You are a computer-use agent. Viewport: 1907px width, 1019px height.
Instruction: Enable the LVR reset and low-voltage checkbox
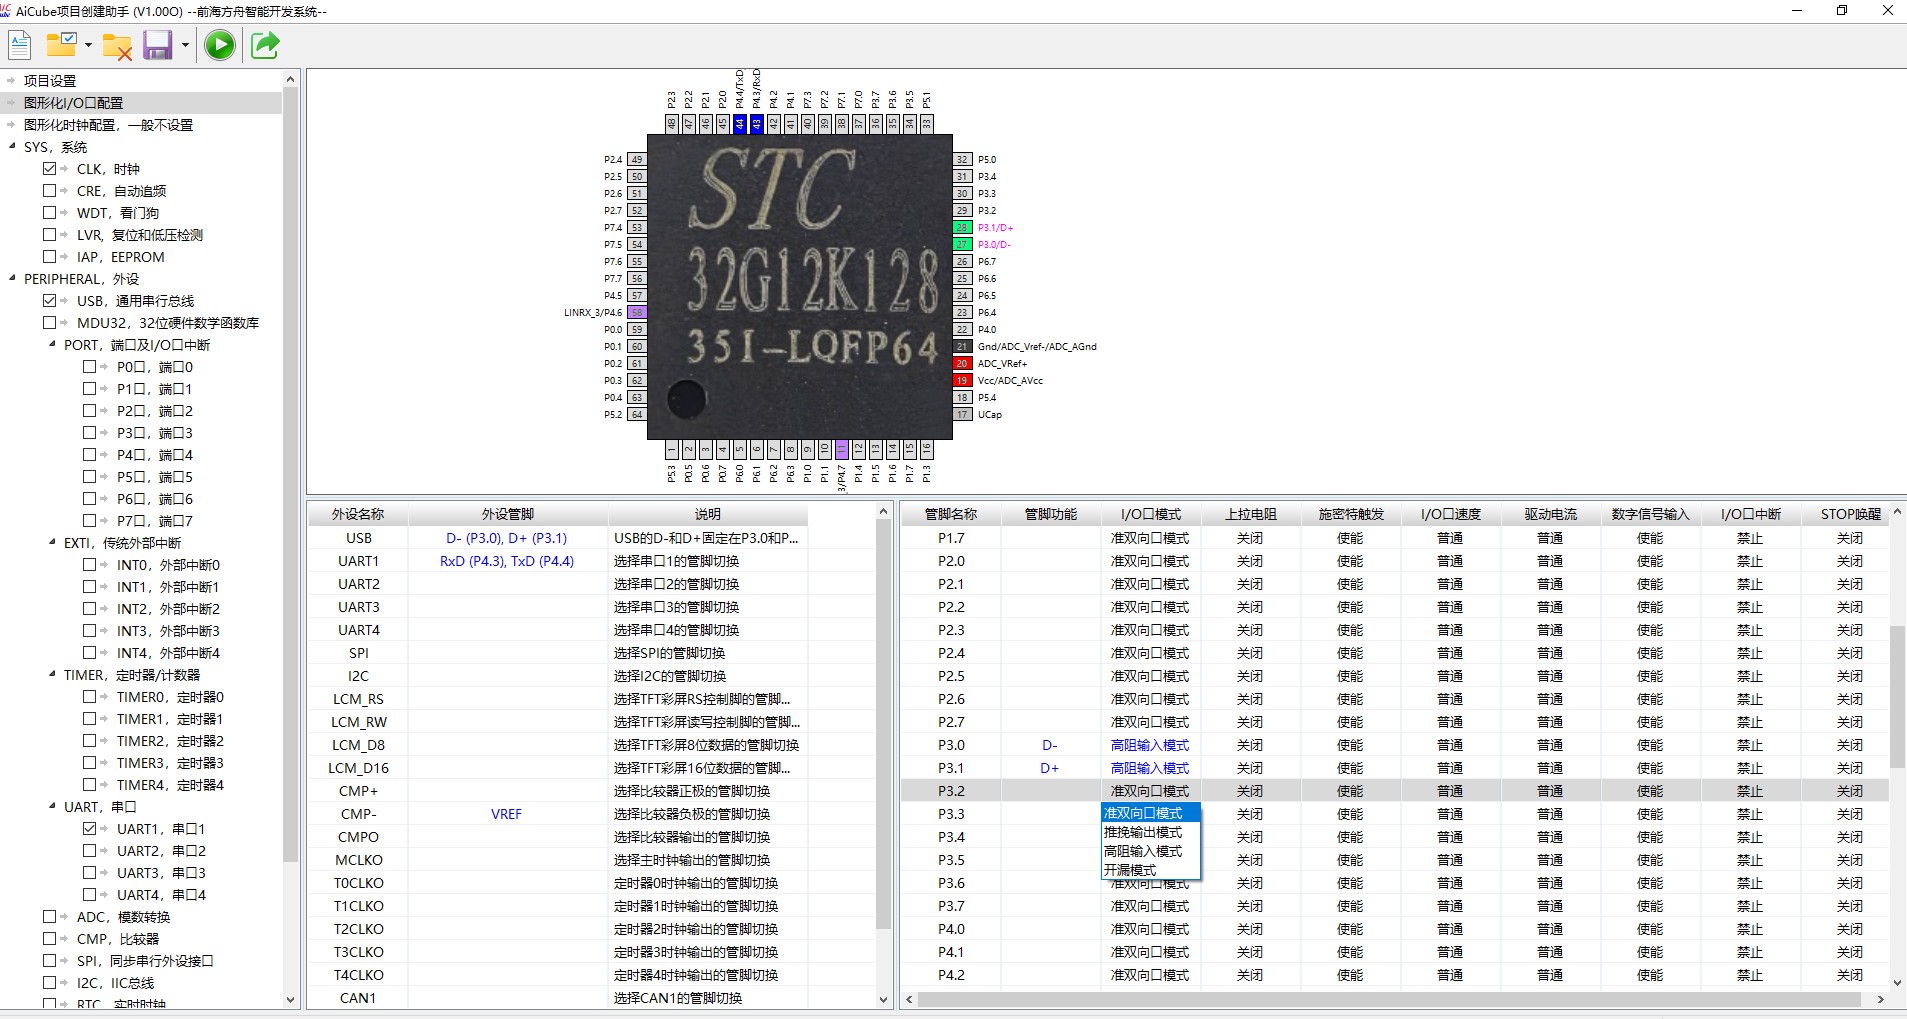click(x=49, y=235)
